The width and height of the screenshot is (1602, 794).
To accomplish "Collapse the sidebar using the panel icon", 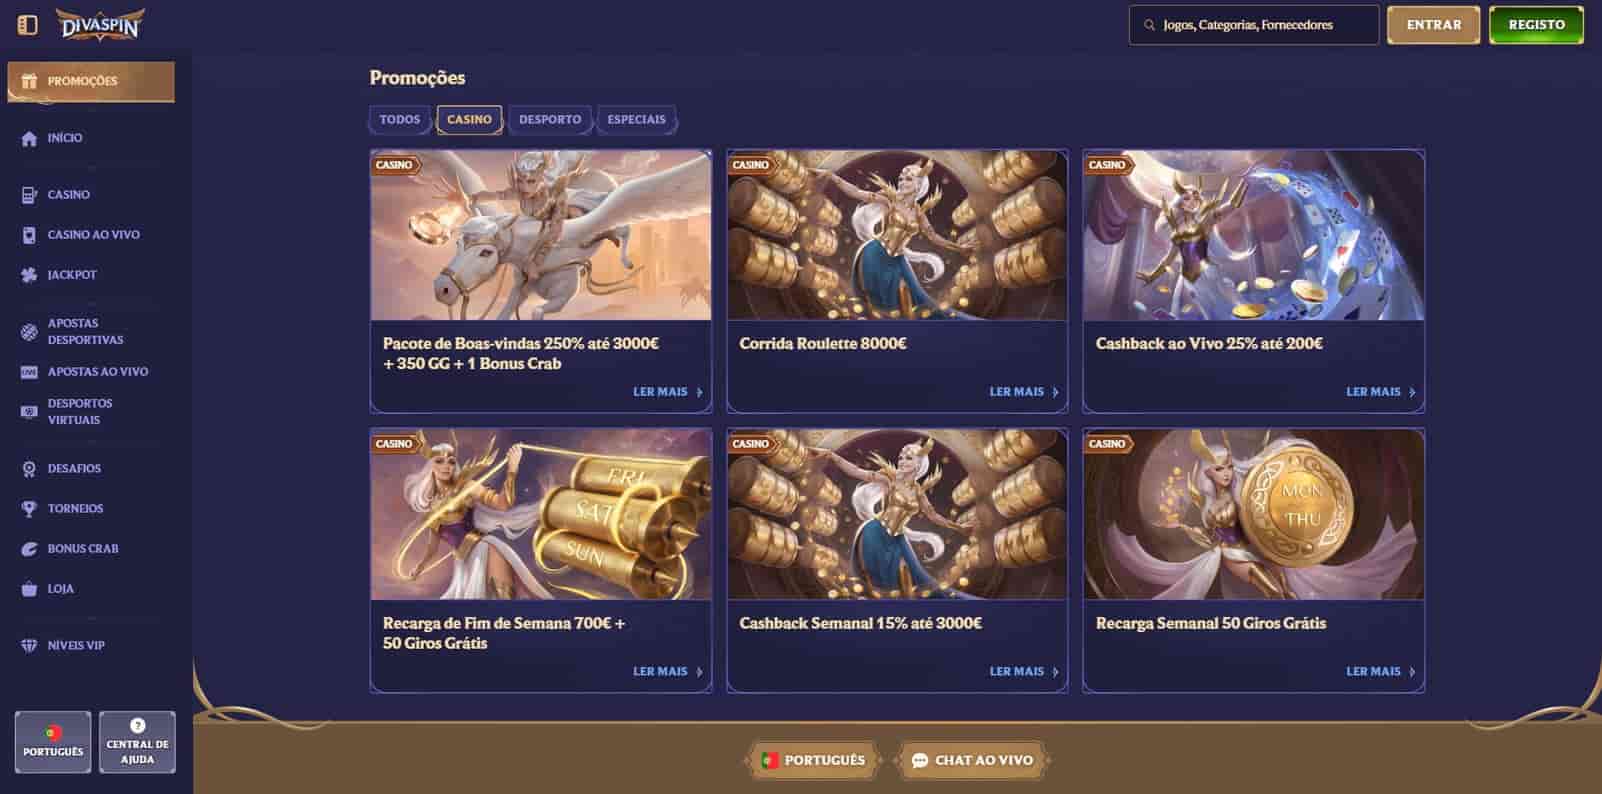I will tap(28, 25).
